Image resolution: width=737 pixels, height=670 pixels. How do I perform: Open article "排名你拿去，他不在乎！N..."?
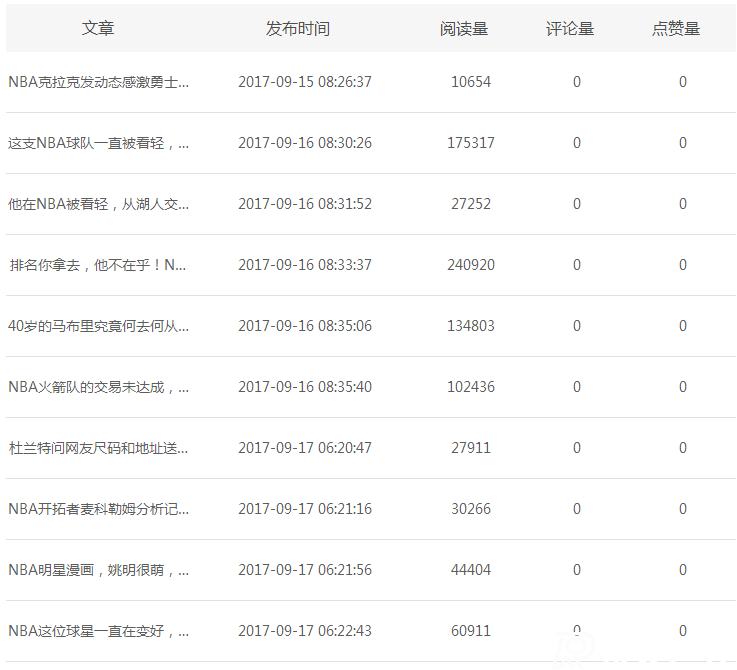(99, 265)
